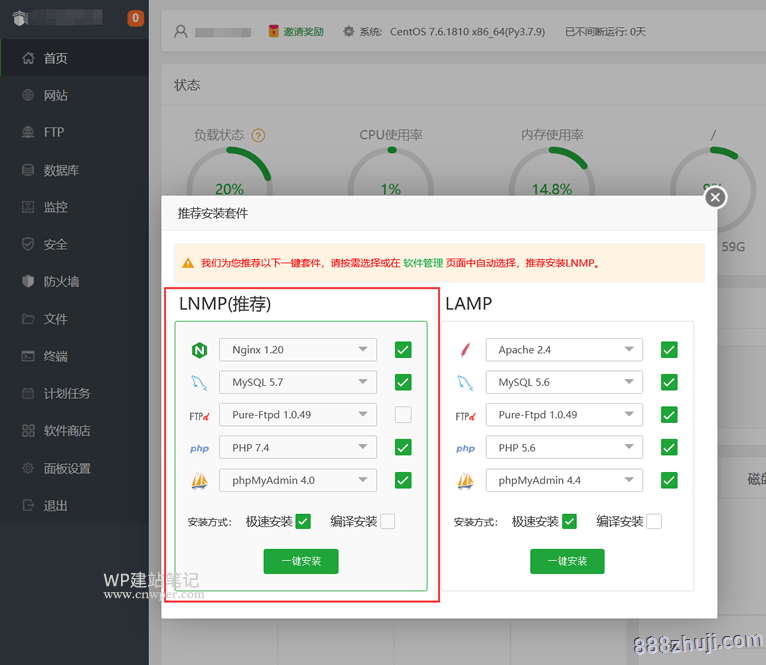Click the php icon in LNMP list
The image size is (766, 665).
coord(199,449)
